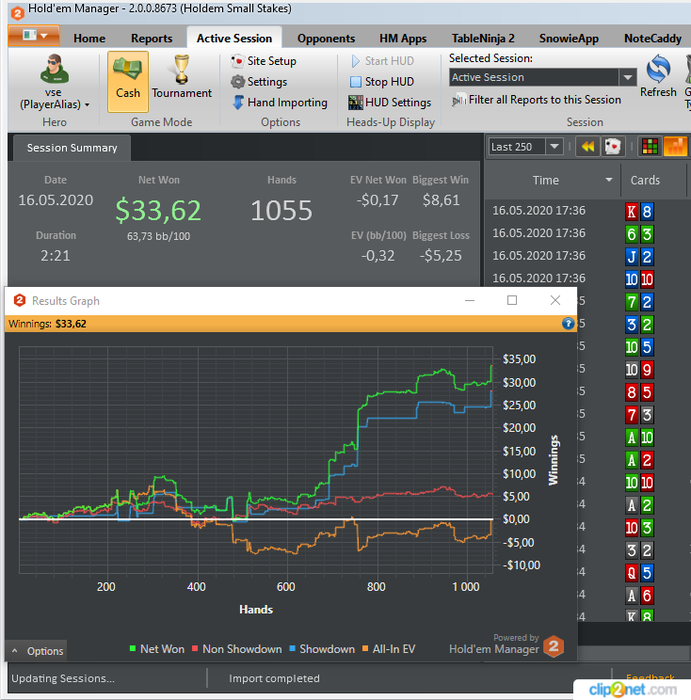Click the Winnings $33,62 header bar
This screenshot has height=700, width=691.
[x=290, y=324]
